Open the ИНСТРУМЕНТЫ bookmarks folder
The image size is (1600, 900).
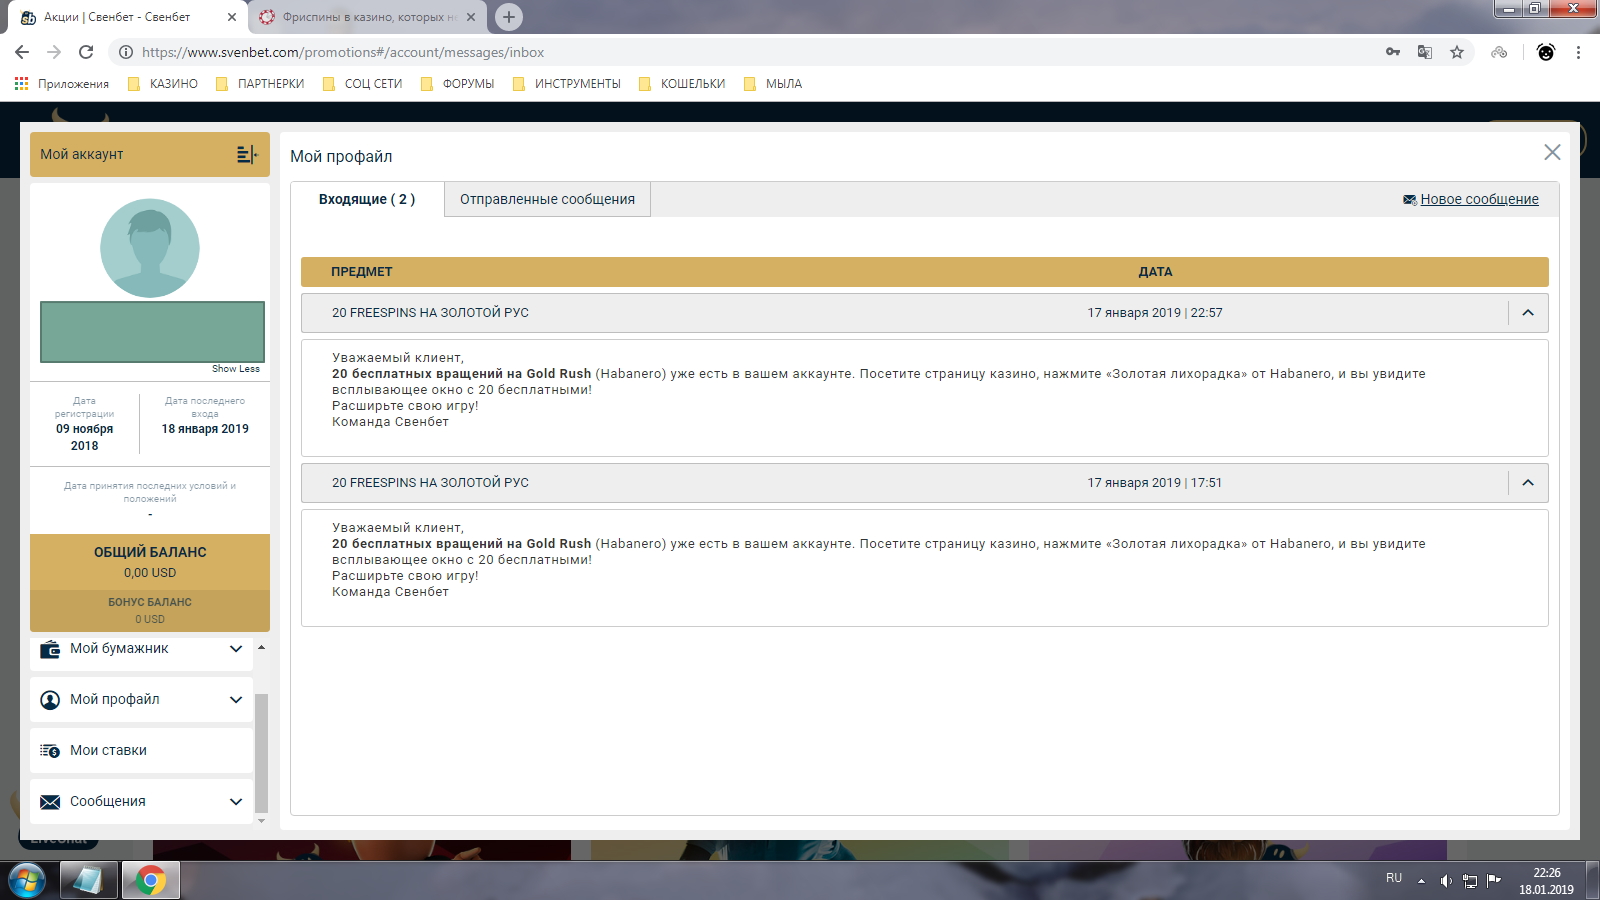[566, 84]
